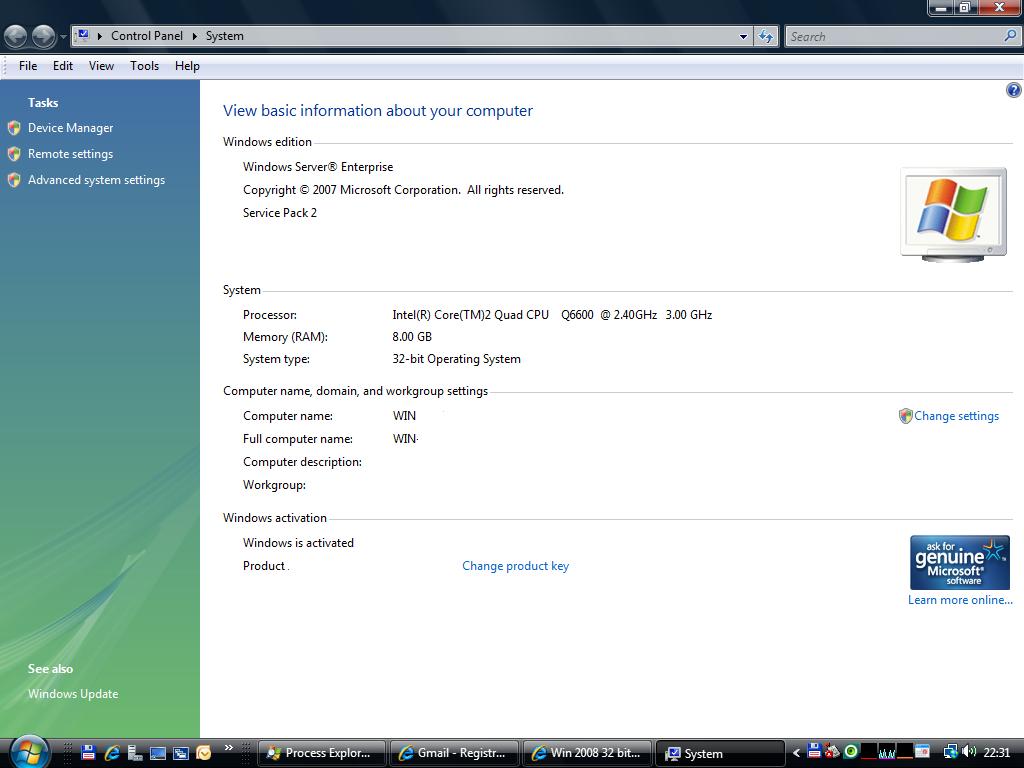Open Device Manager from Tasks
This screenshot has width=1024, height=768.
(x=70, y=128)
